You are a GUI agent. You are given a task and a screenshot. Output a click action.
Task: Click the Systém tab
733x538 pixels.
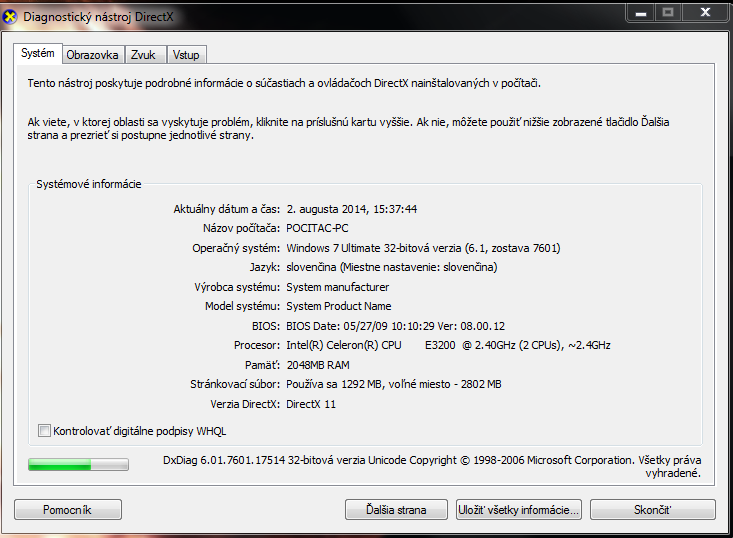[x=38, y=54]
